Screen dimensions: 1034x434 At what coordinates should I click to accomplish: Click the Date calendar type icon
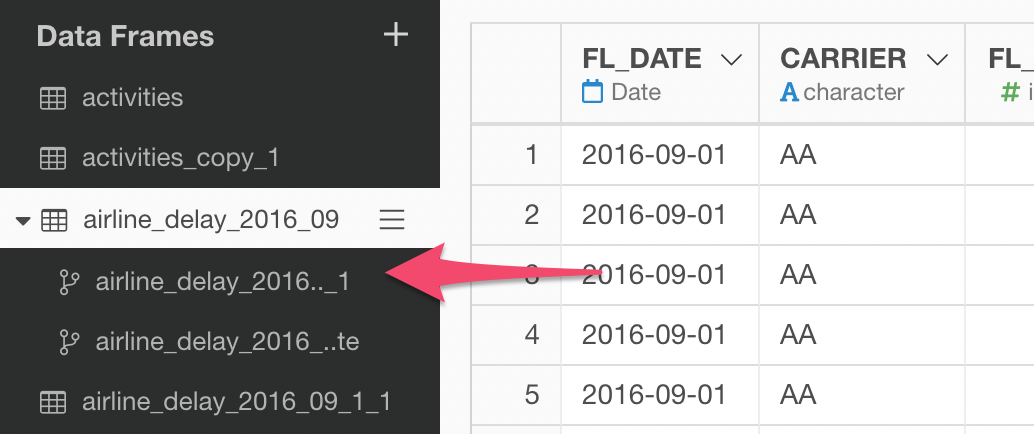[x=592, y=92]
